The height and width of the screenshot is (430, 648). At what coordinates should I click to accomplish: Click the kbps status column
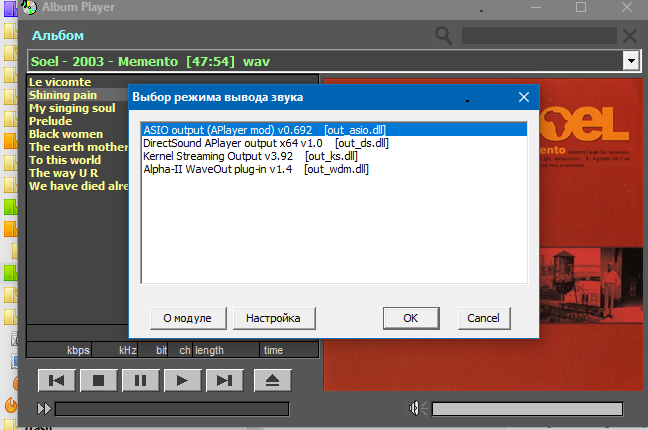pos(60,350)
